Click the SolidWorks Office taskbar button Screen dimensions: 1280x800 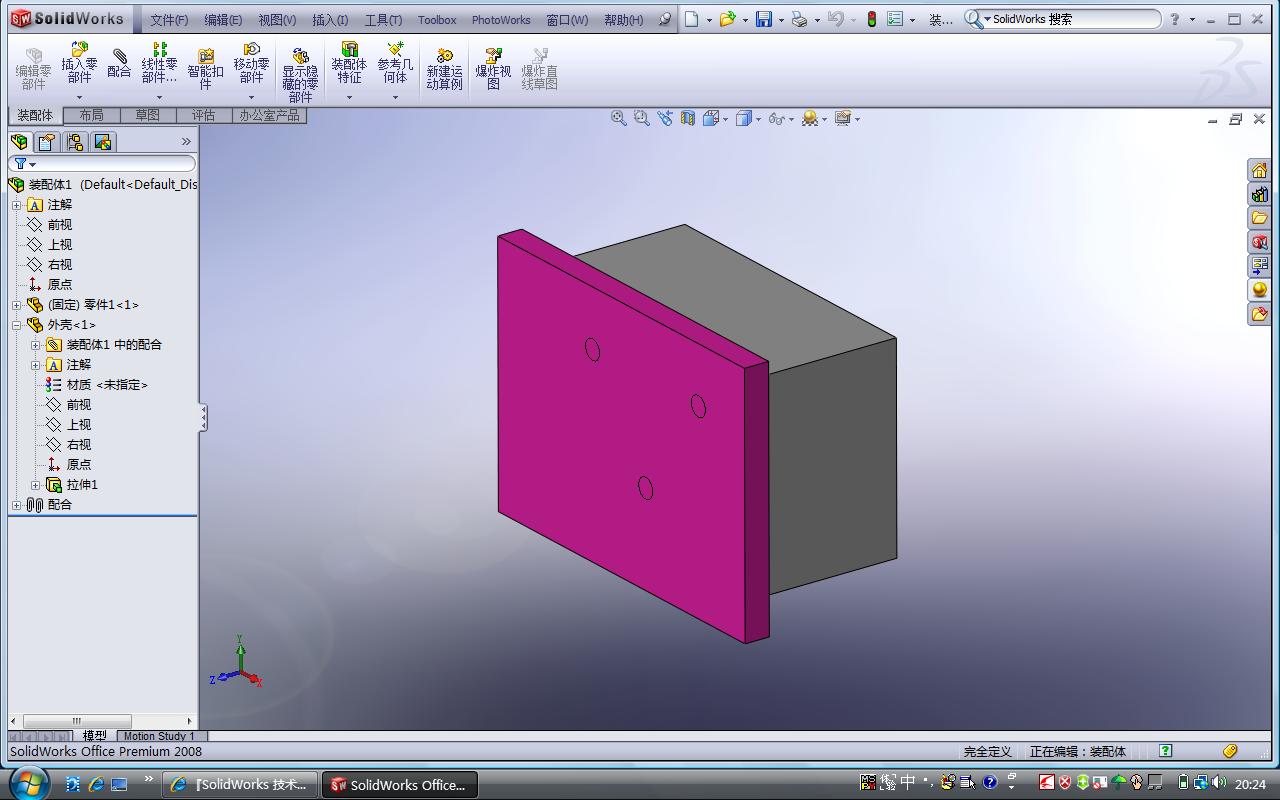(x=399, y=785)
